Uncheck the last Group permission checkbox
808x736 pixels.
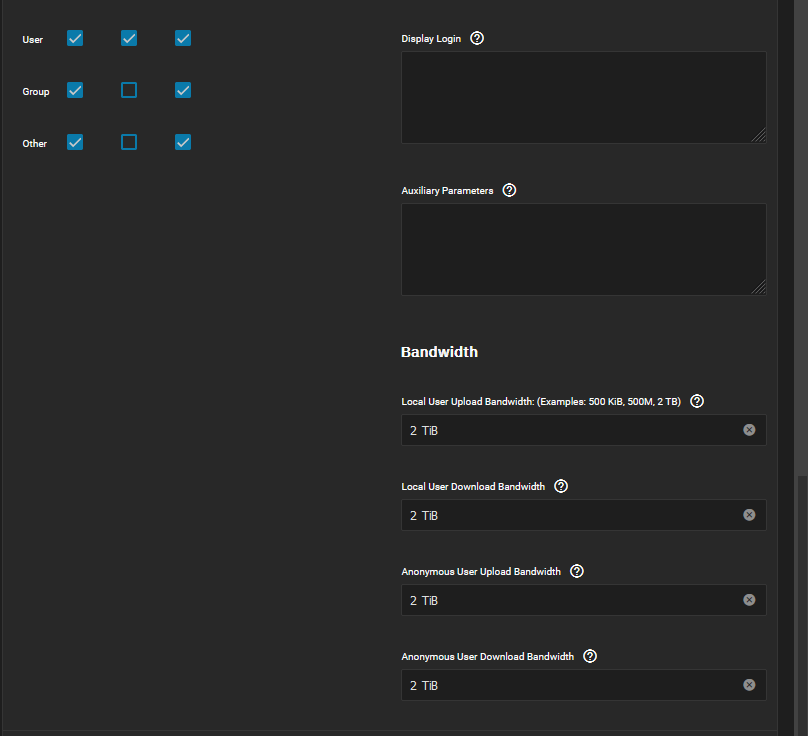click(x=183, y=90)
